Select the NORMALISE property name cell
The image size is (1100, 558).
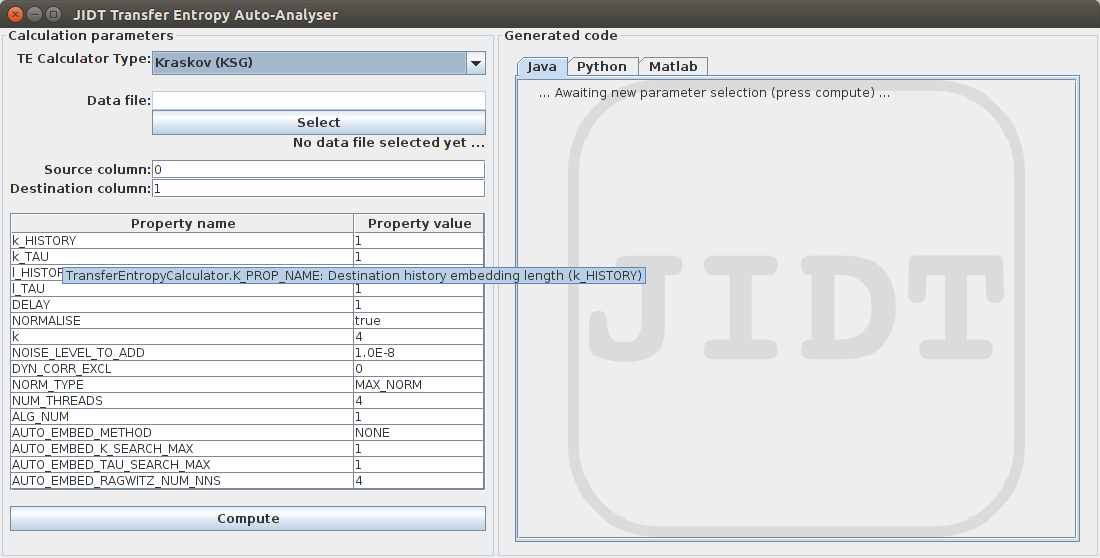coord(182,321)
